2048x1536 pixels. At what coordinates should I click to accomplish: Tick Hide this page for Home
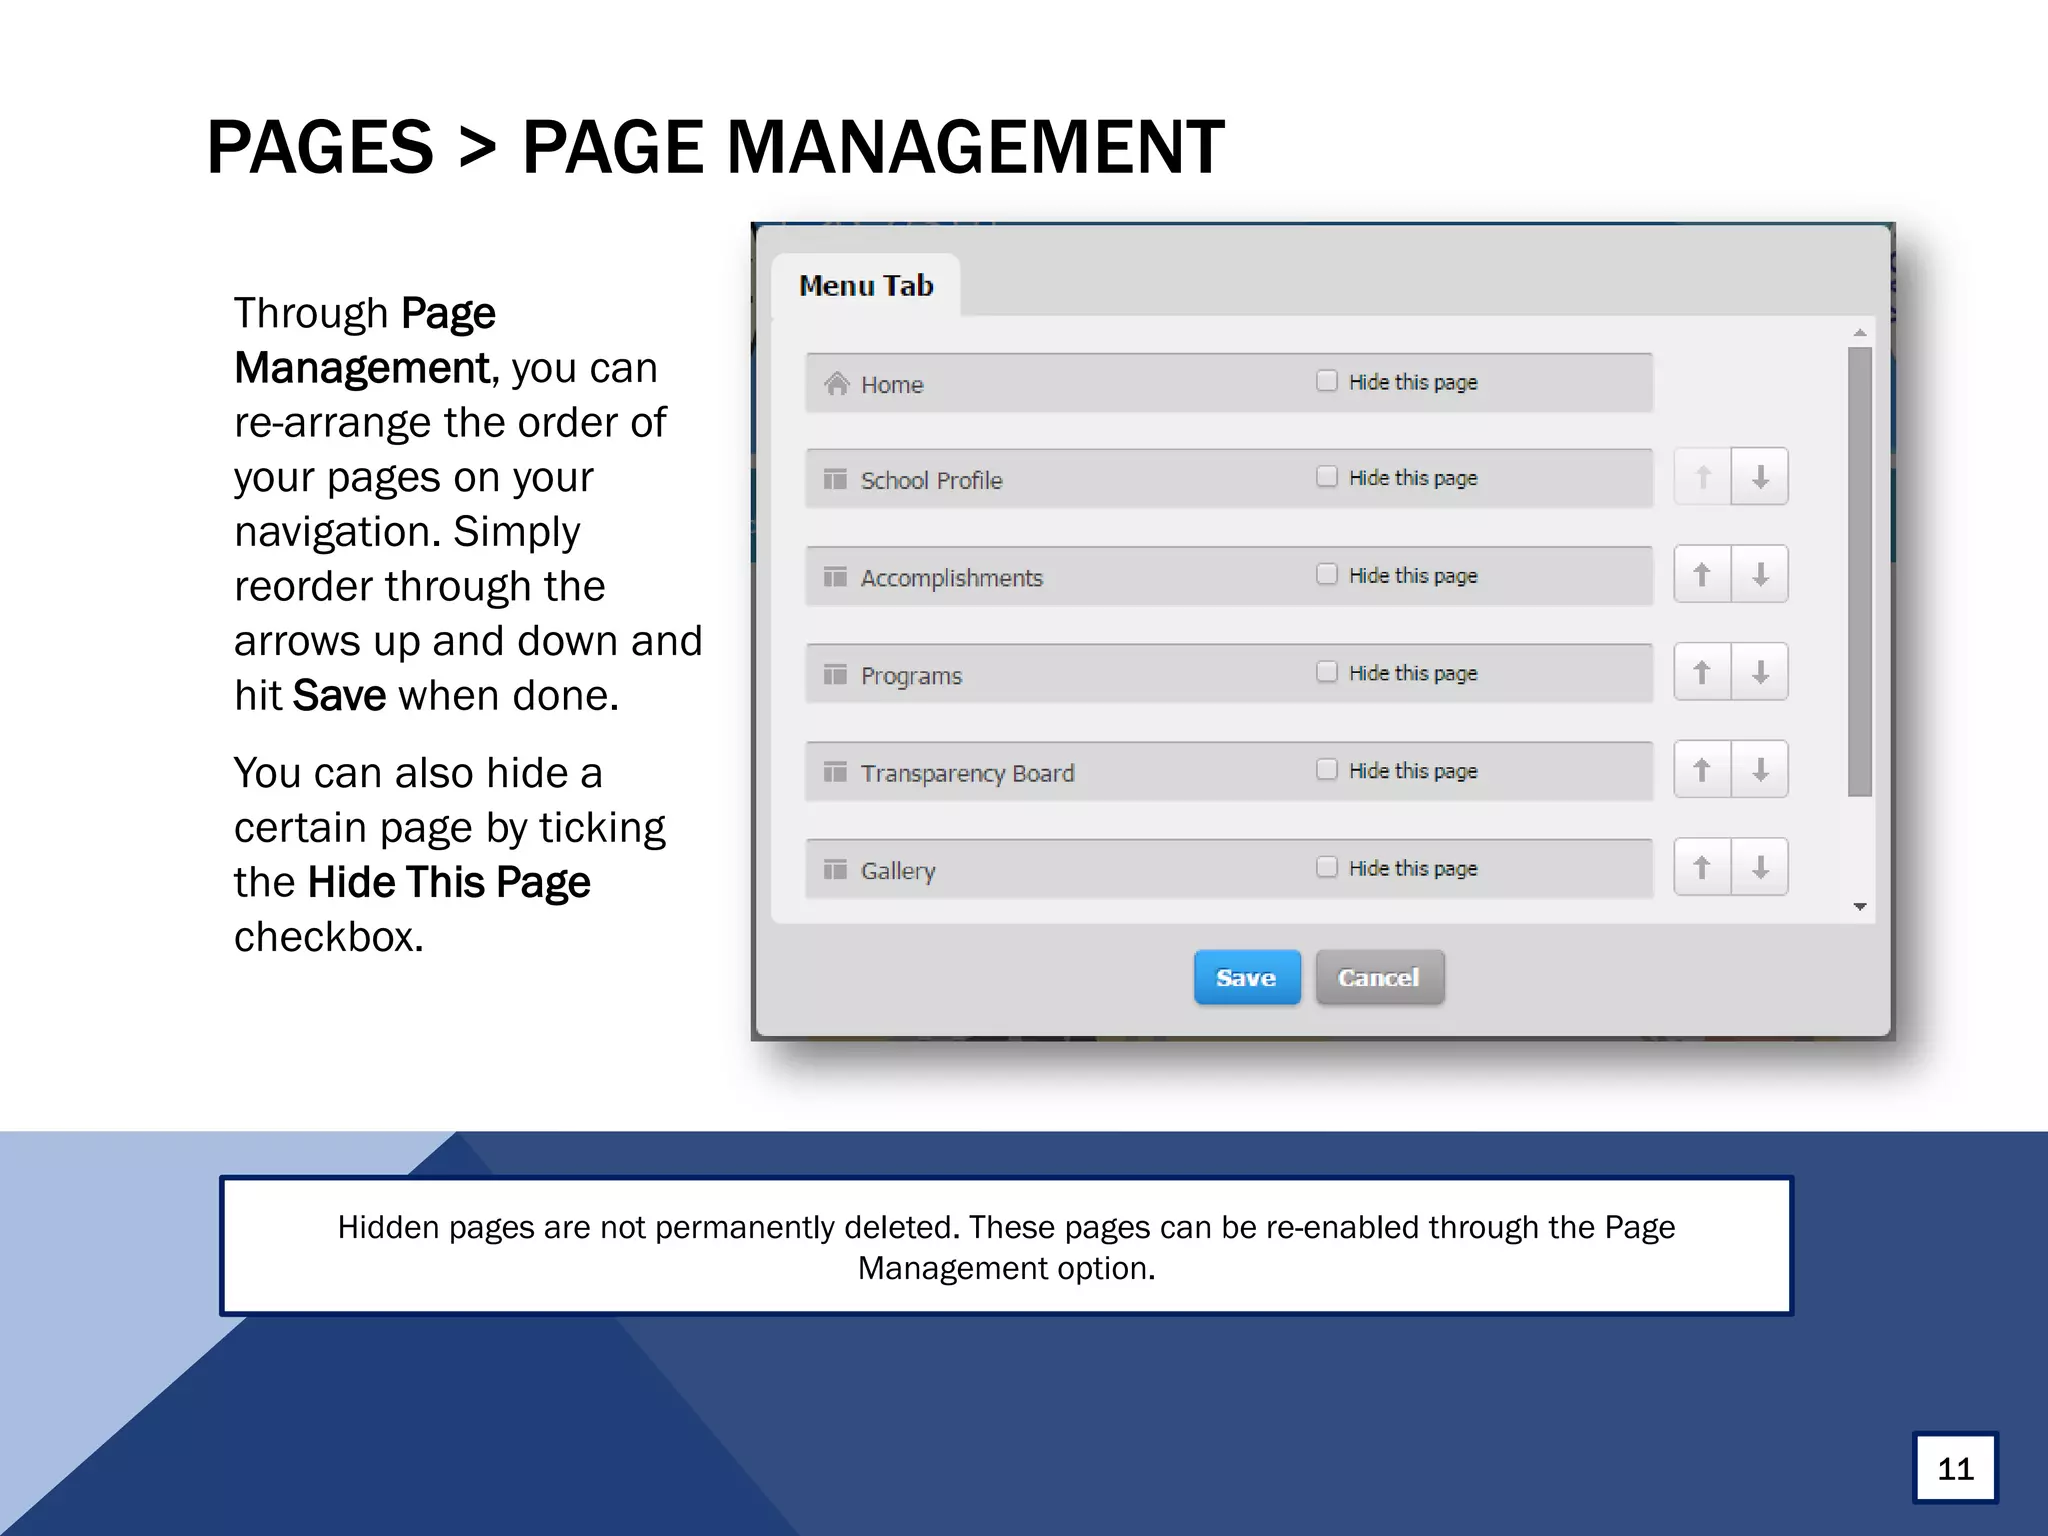[1327, 381]
